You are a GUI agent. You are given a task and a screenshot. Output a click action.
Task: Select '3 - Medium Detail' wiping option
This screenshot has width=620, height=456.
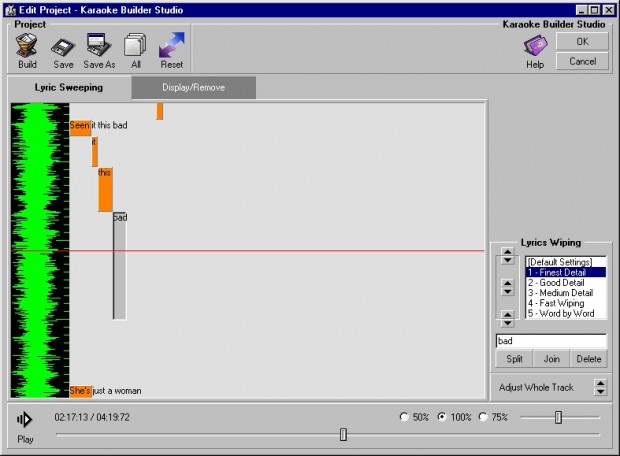pyautogui.click(x=566, y=293)
